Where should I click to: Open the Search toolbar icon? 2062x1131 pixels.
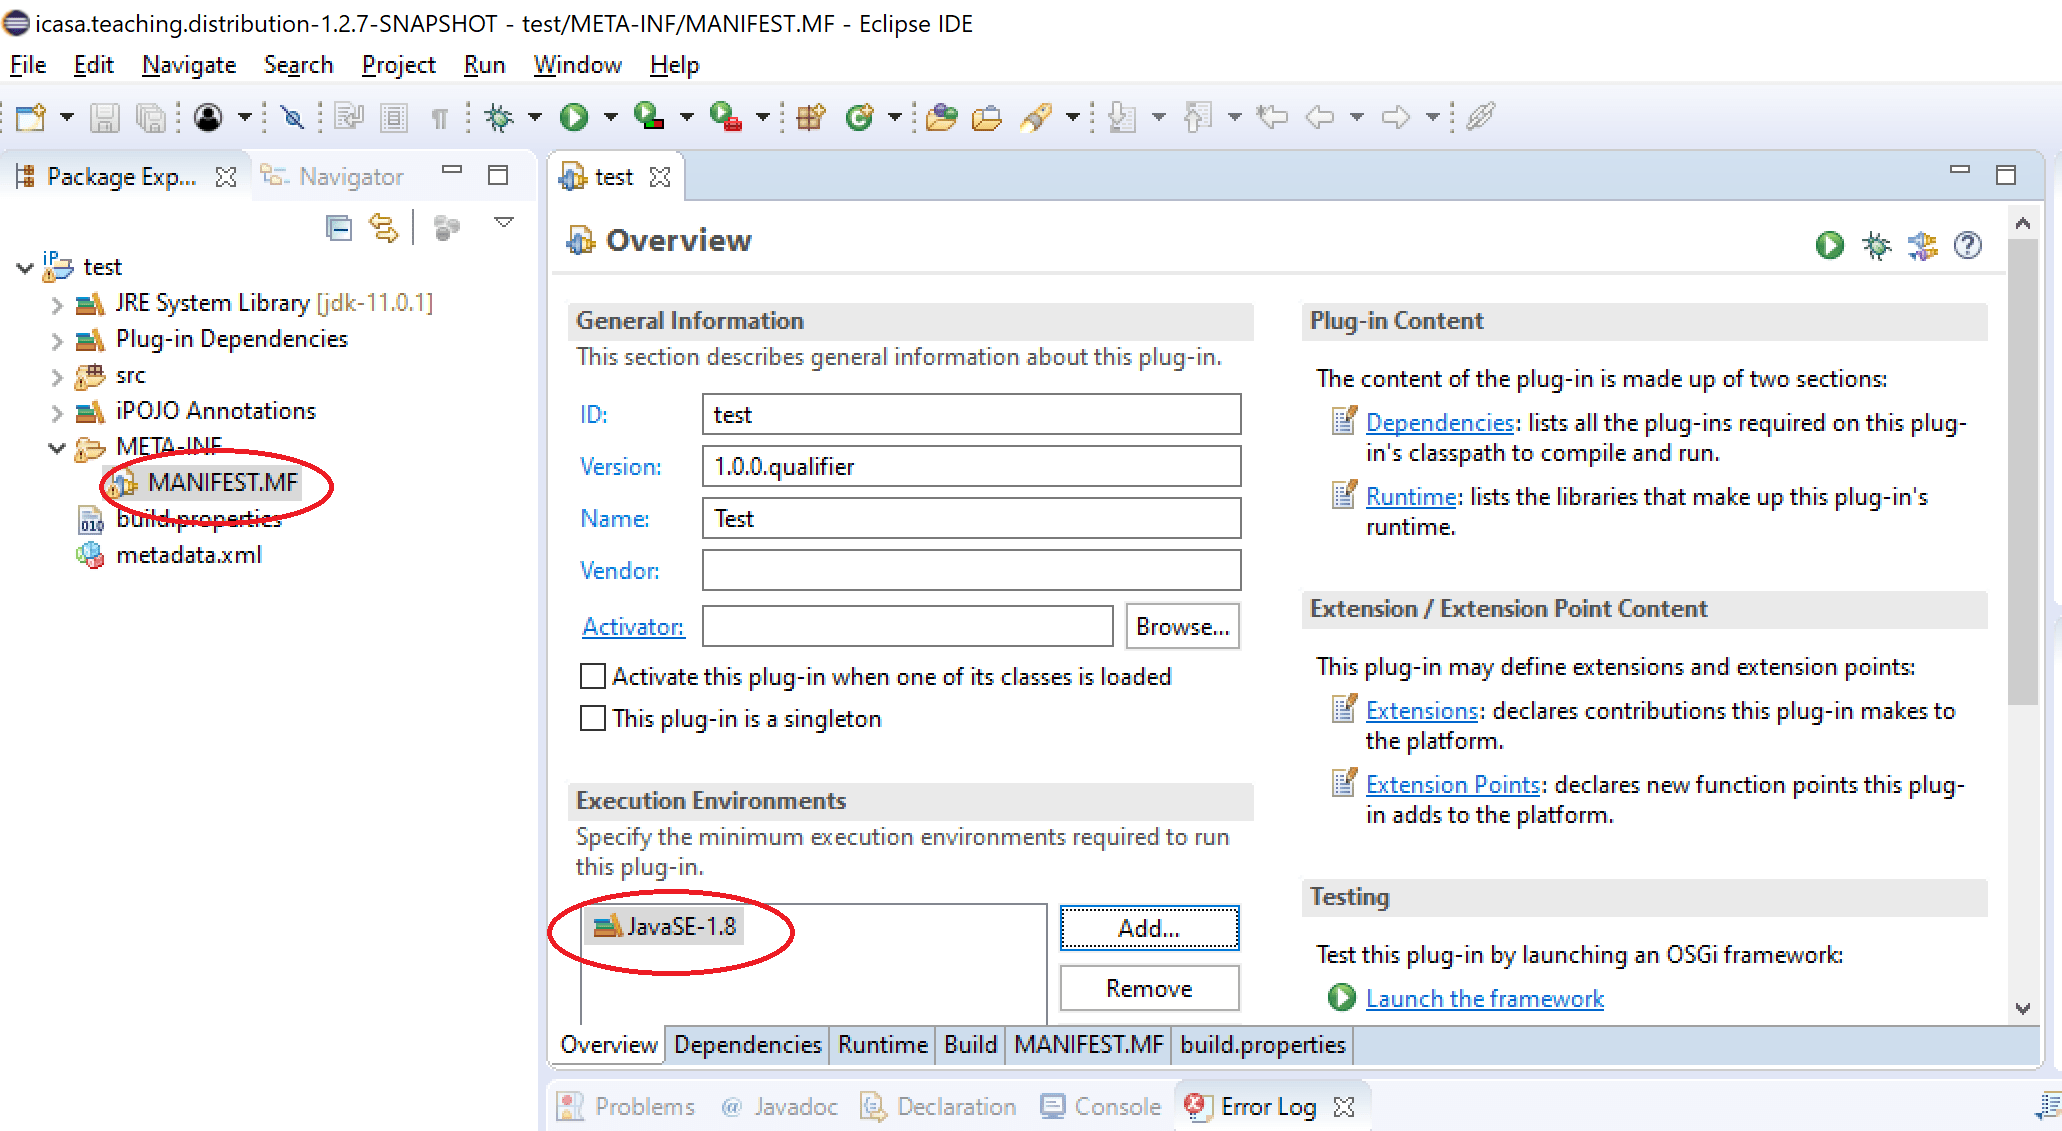pyautogui.click(x=292, y=117)
